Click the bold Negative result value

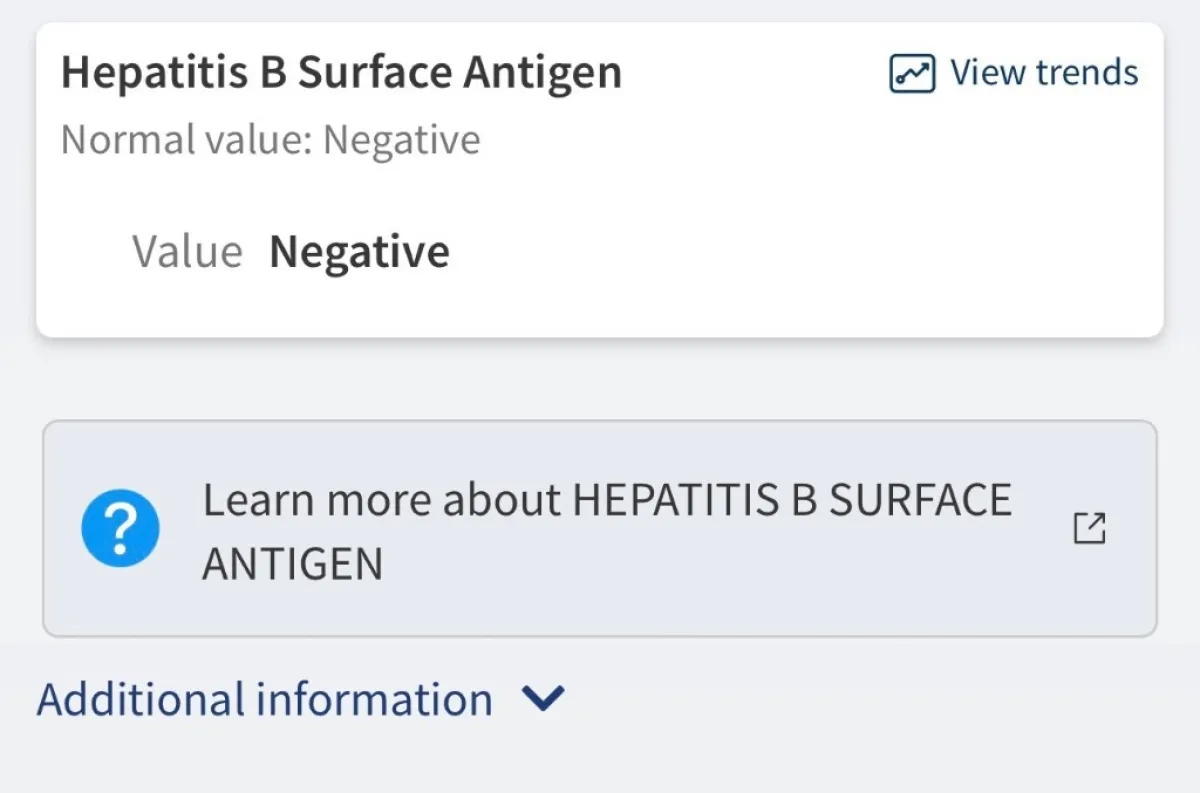[x=359, y=251]
